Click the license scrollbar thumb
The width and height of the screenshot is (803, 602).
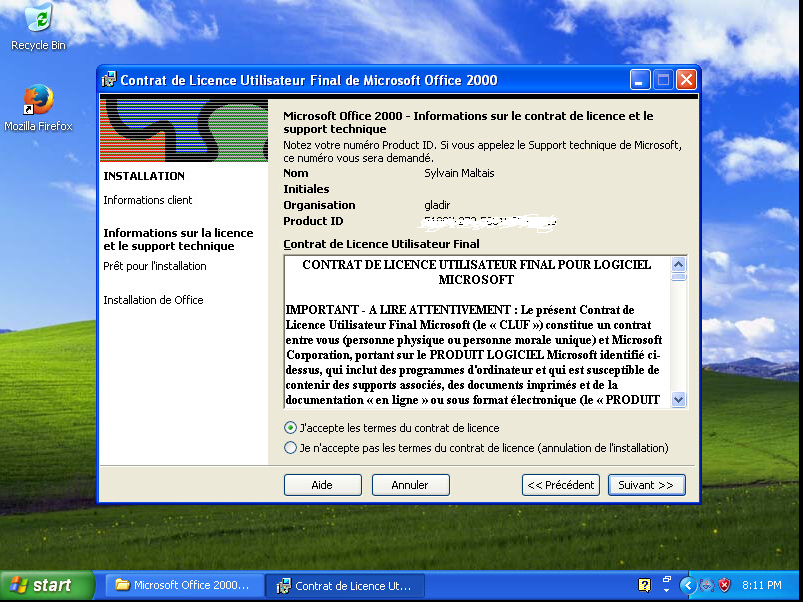coord(679,277)
